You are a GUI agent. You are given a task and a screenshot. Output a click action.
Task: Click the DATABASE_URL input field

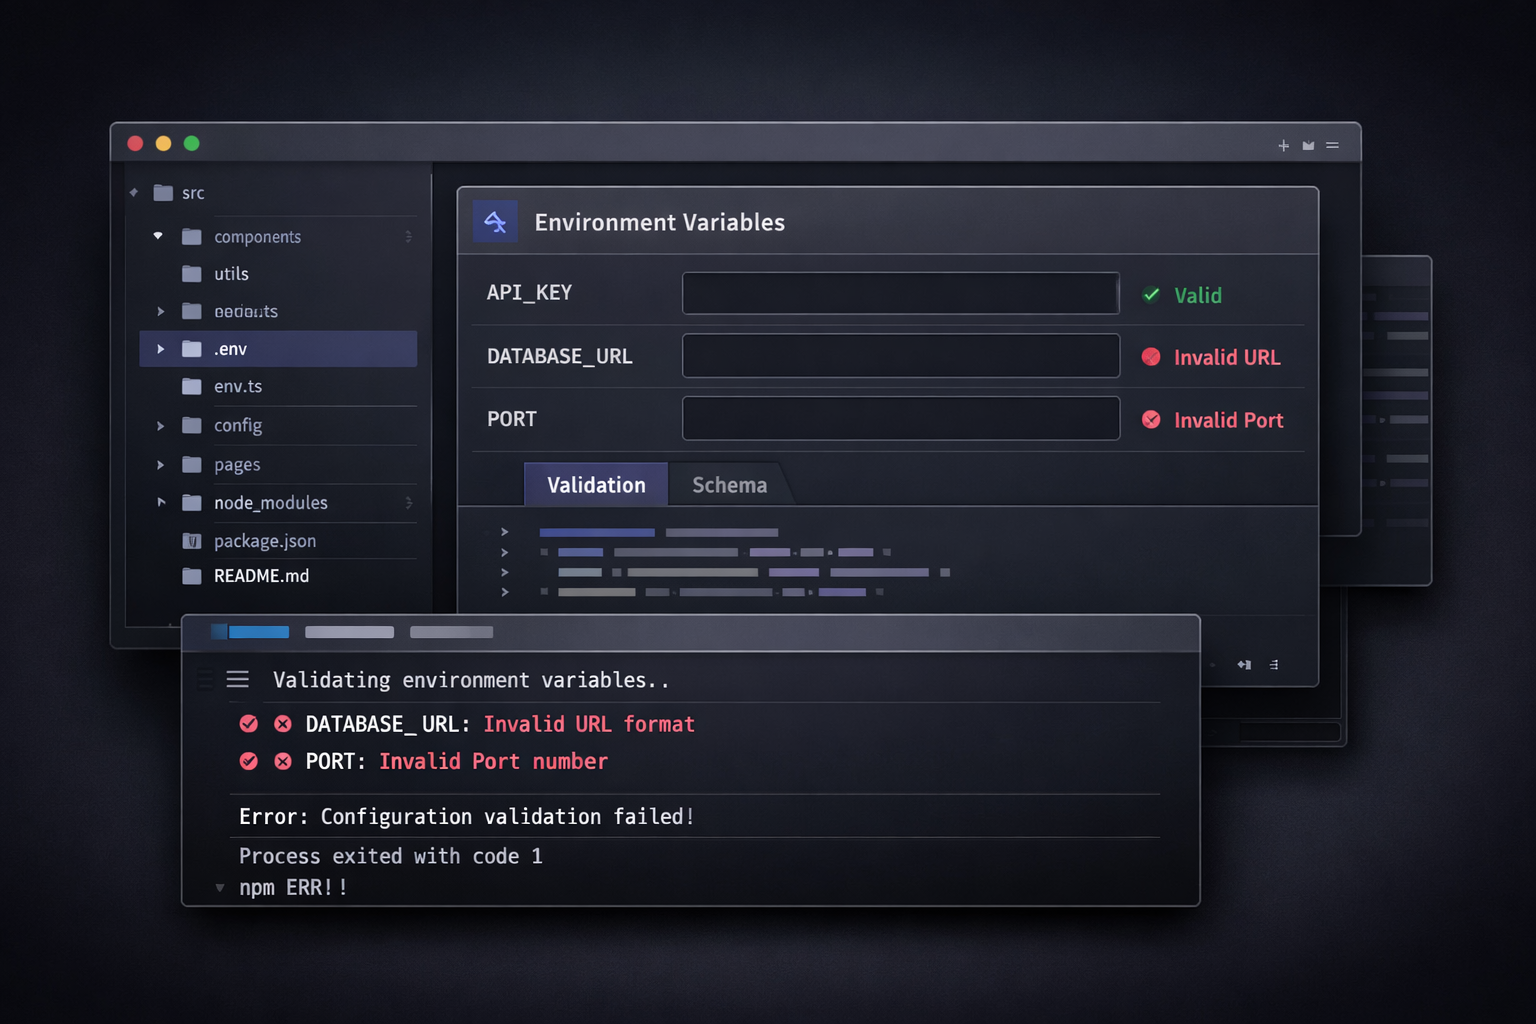coord(901,356)
